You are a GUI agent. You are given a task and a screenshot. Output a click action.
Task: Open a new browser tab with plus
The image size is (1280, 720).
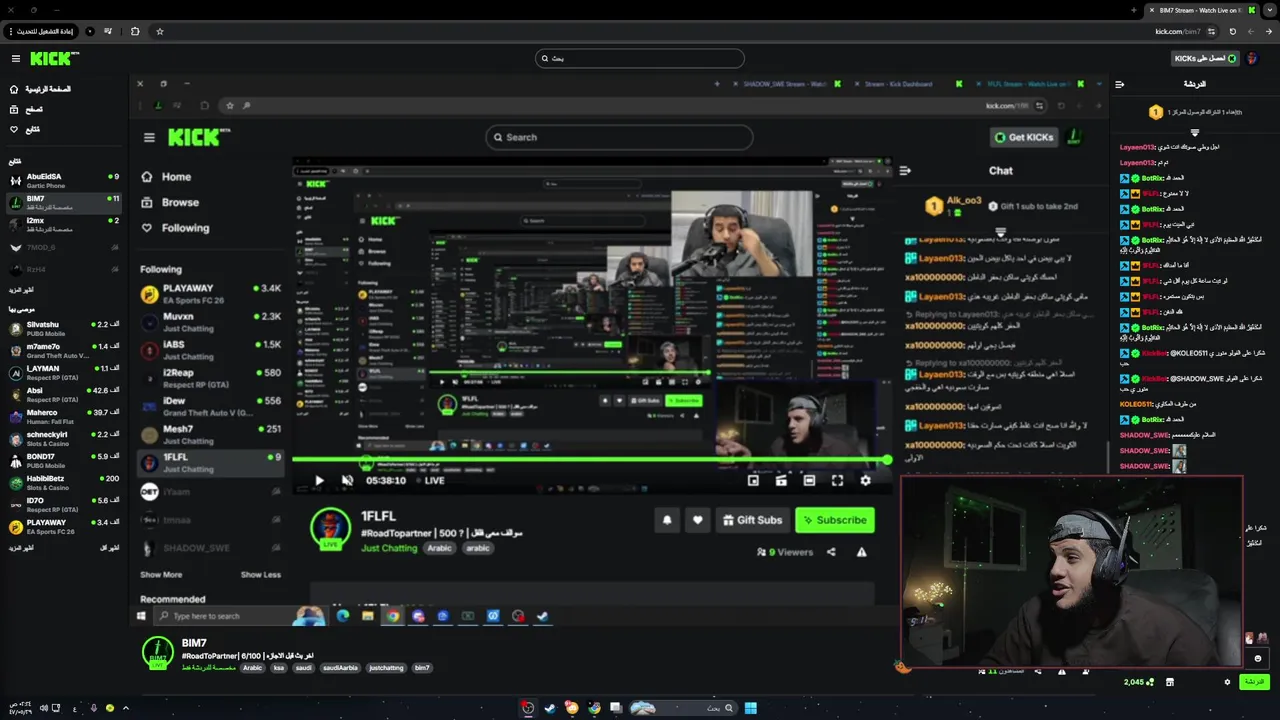[x=1133, y=10]
